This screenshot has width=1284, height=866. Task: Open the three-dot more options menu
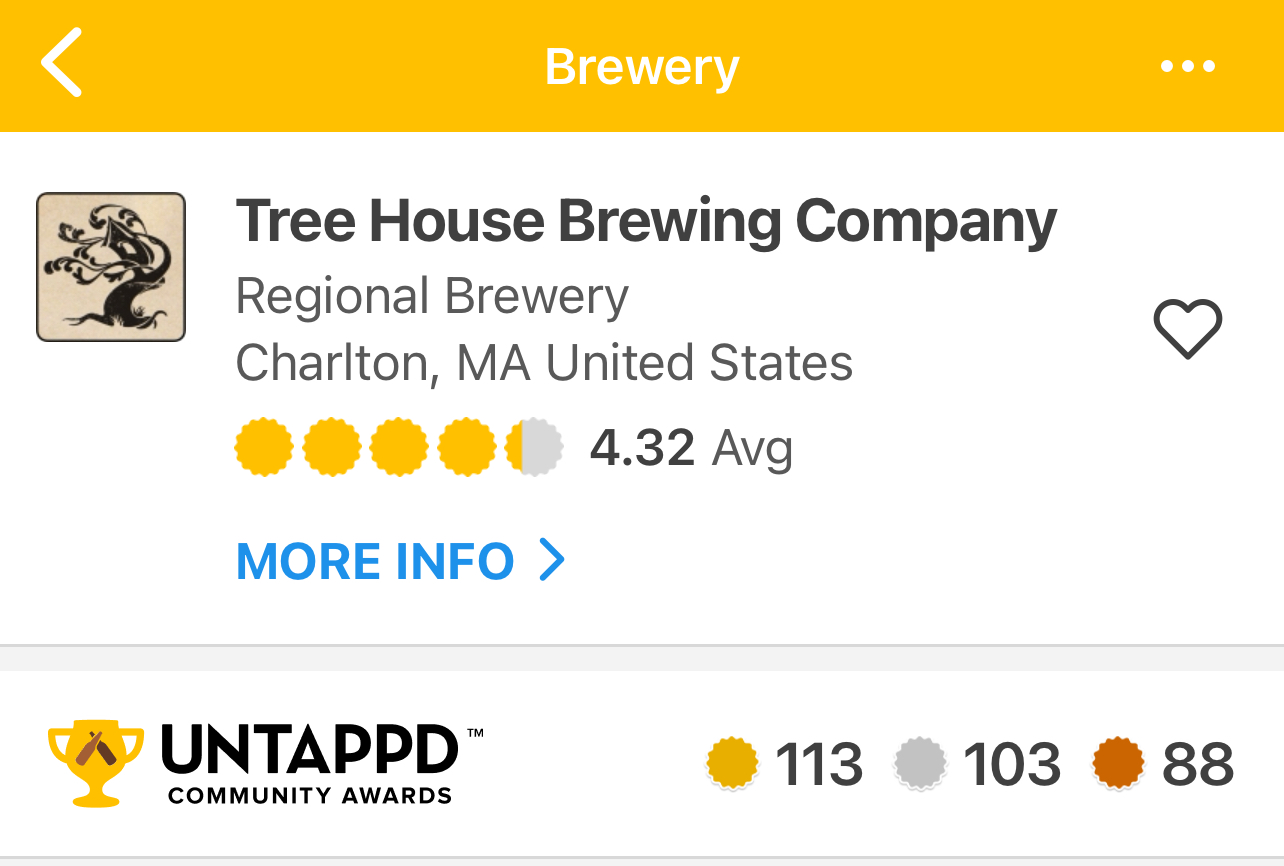click(x=1187, y=67)
